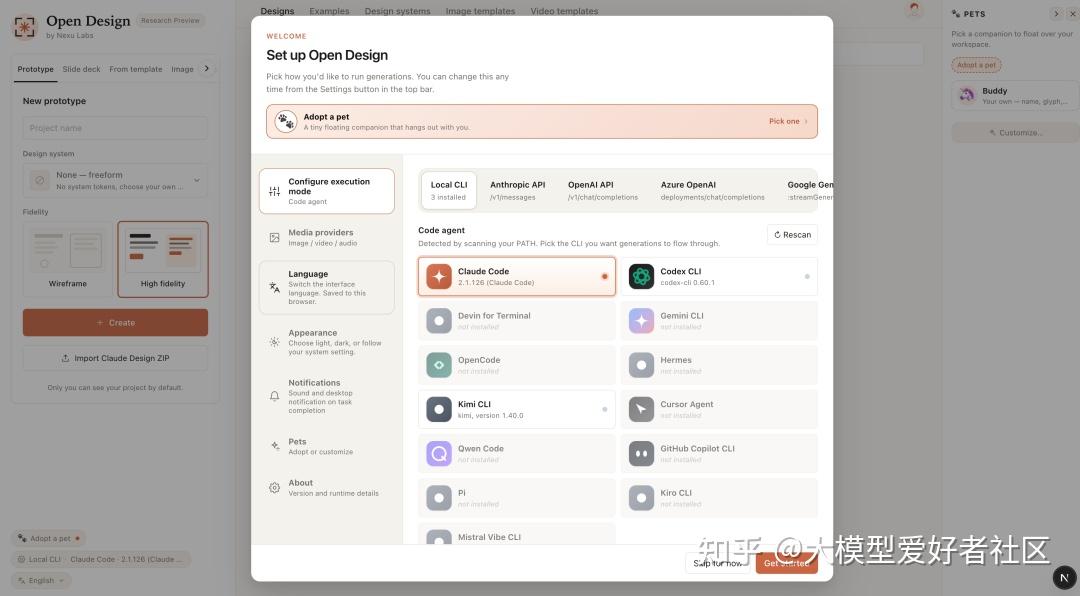1080x596 pixels.
Task: Click the orange Create button
Action: [115, 322]
